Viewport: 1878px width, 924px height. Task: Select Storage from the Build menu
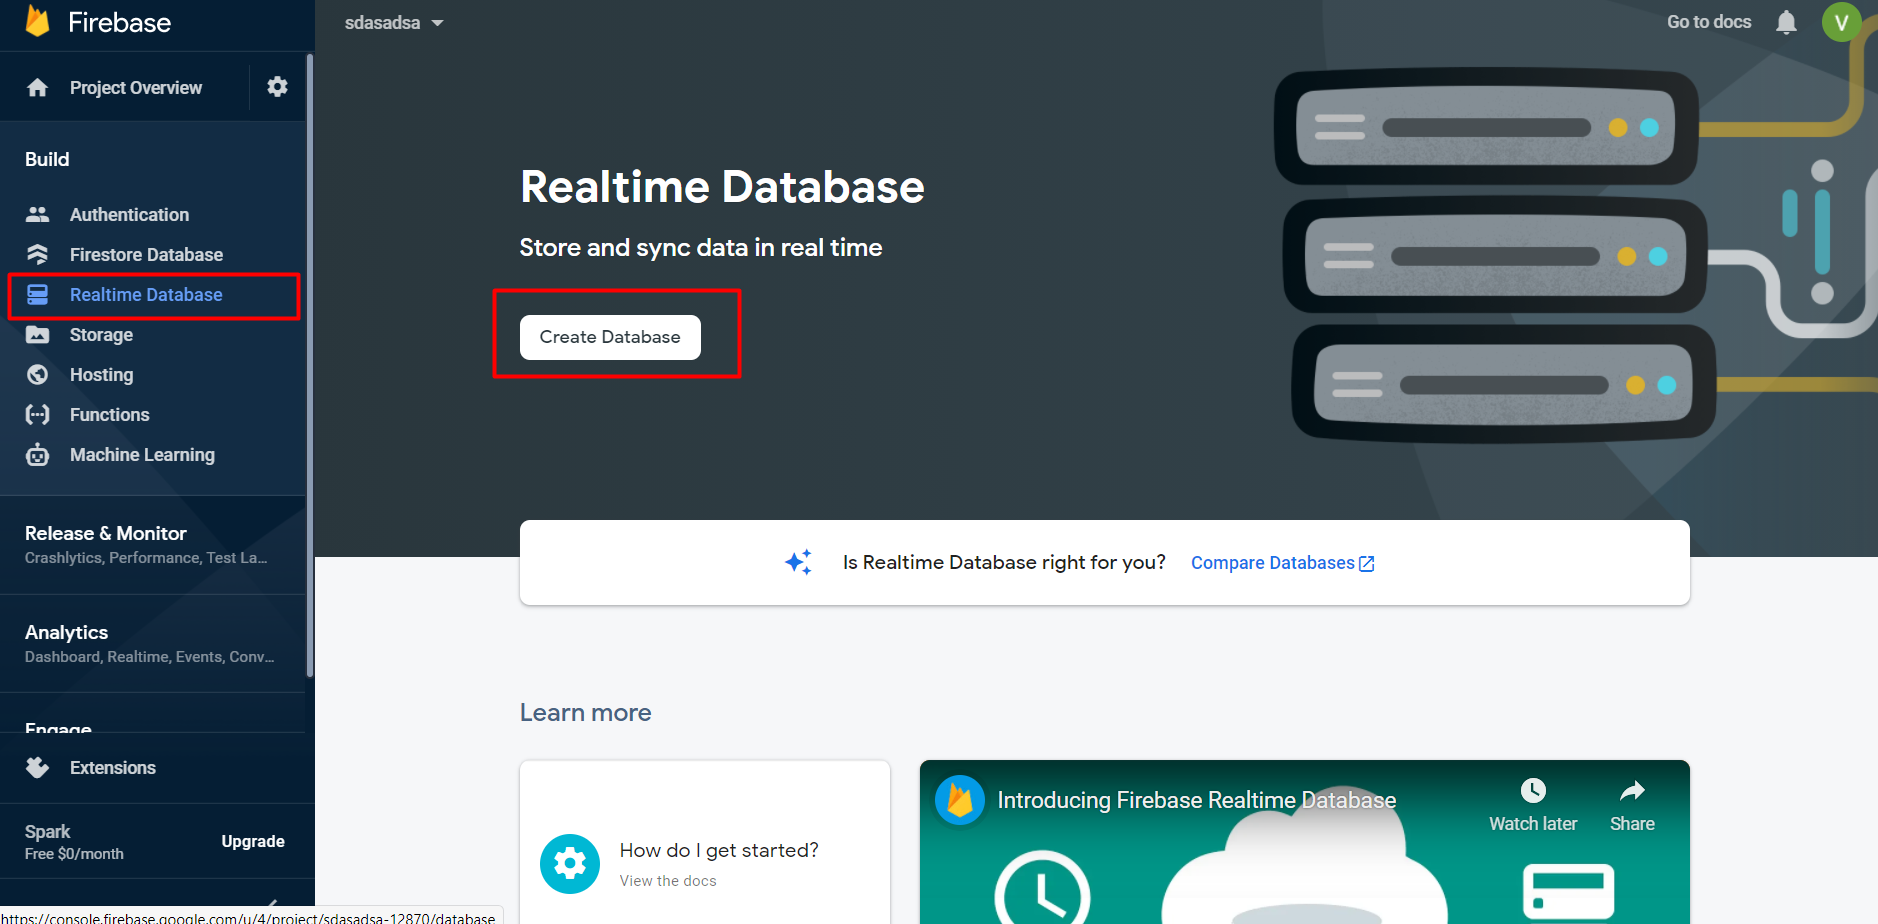[101, 335]
